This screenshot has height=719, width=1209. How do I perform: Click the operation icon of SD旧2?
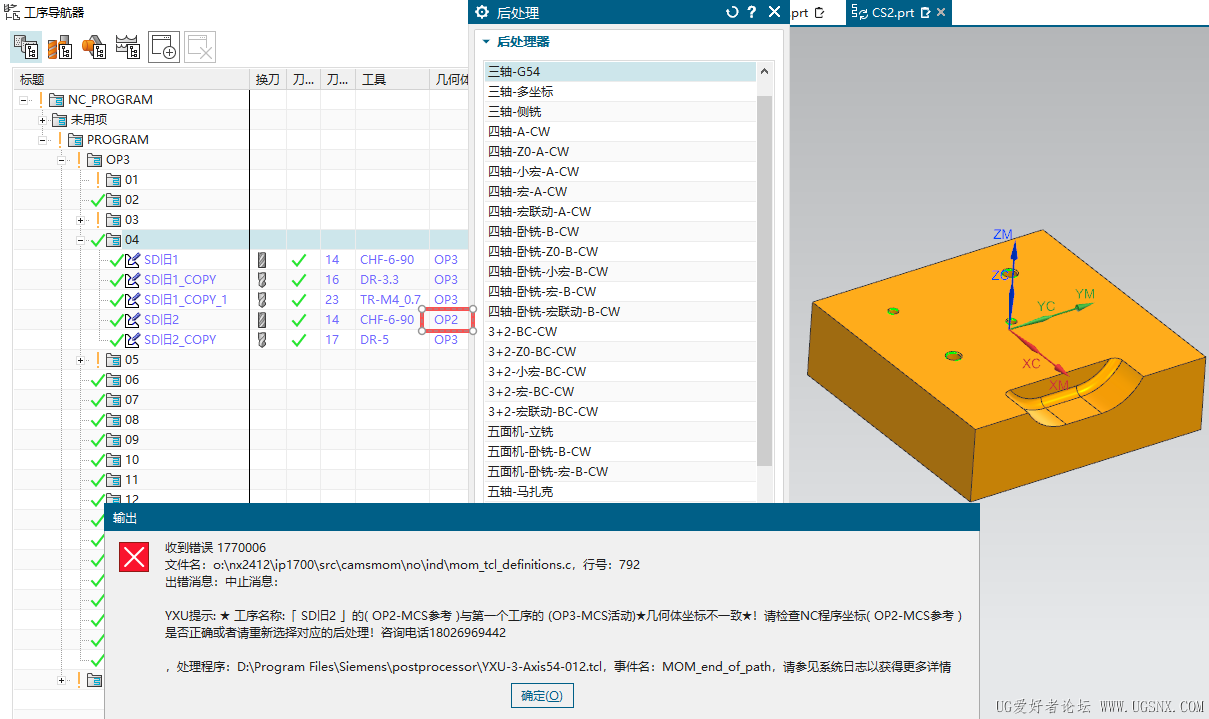coord(132,320)
